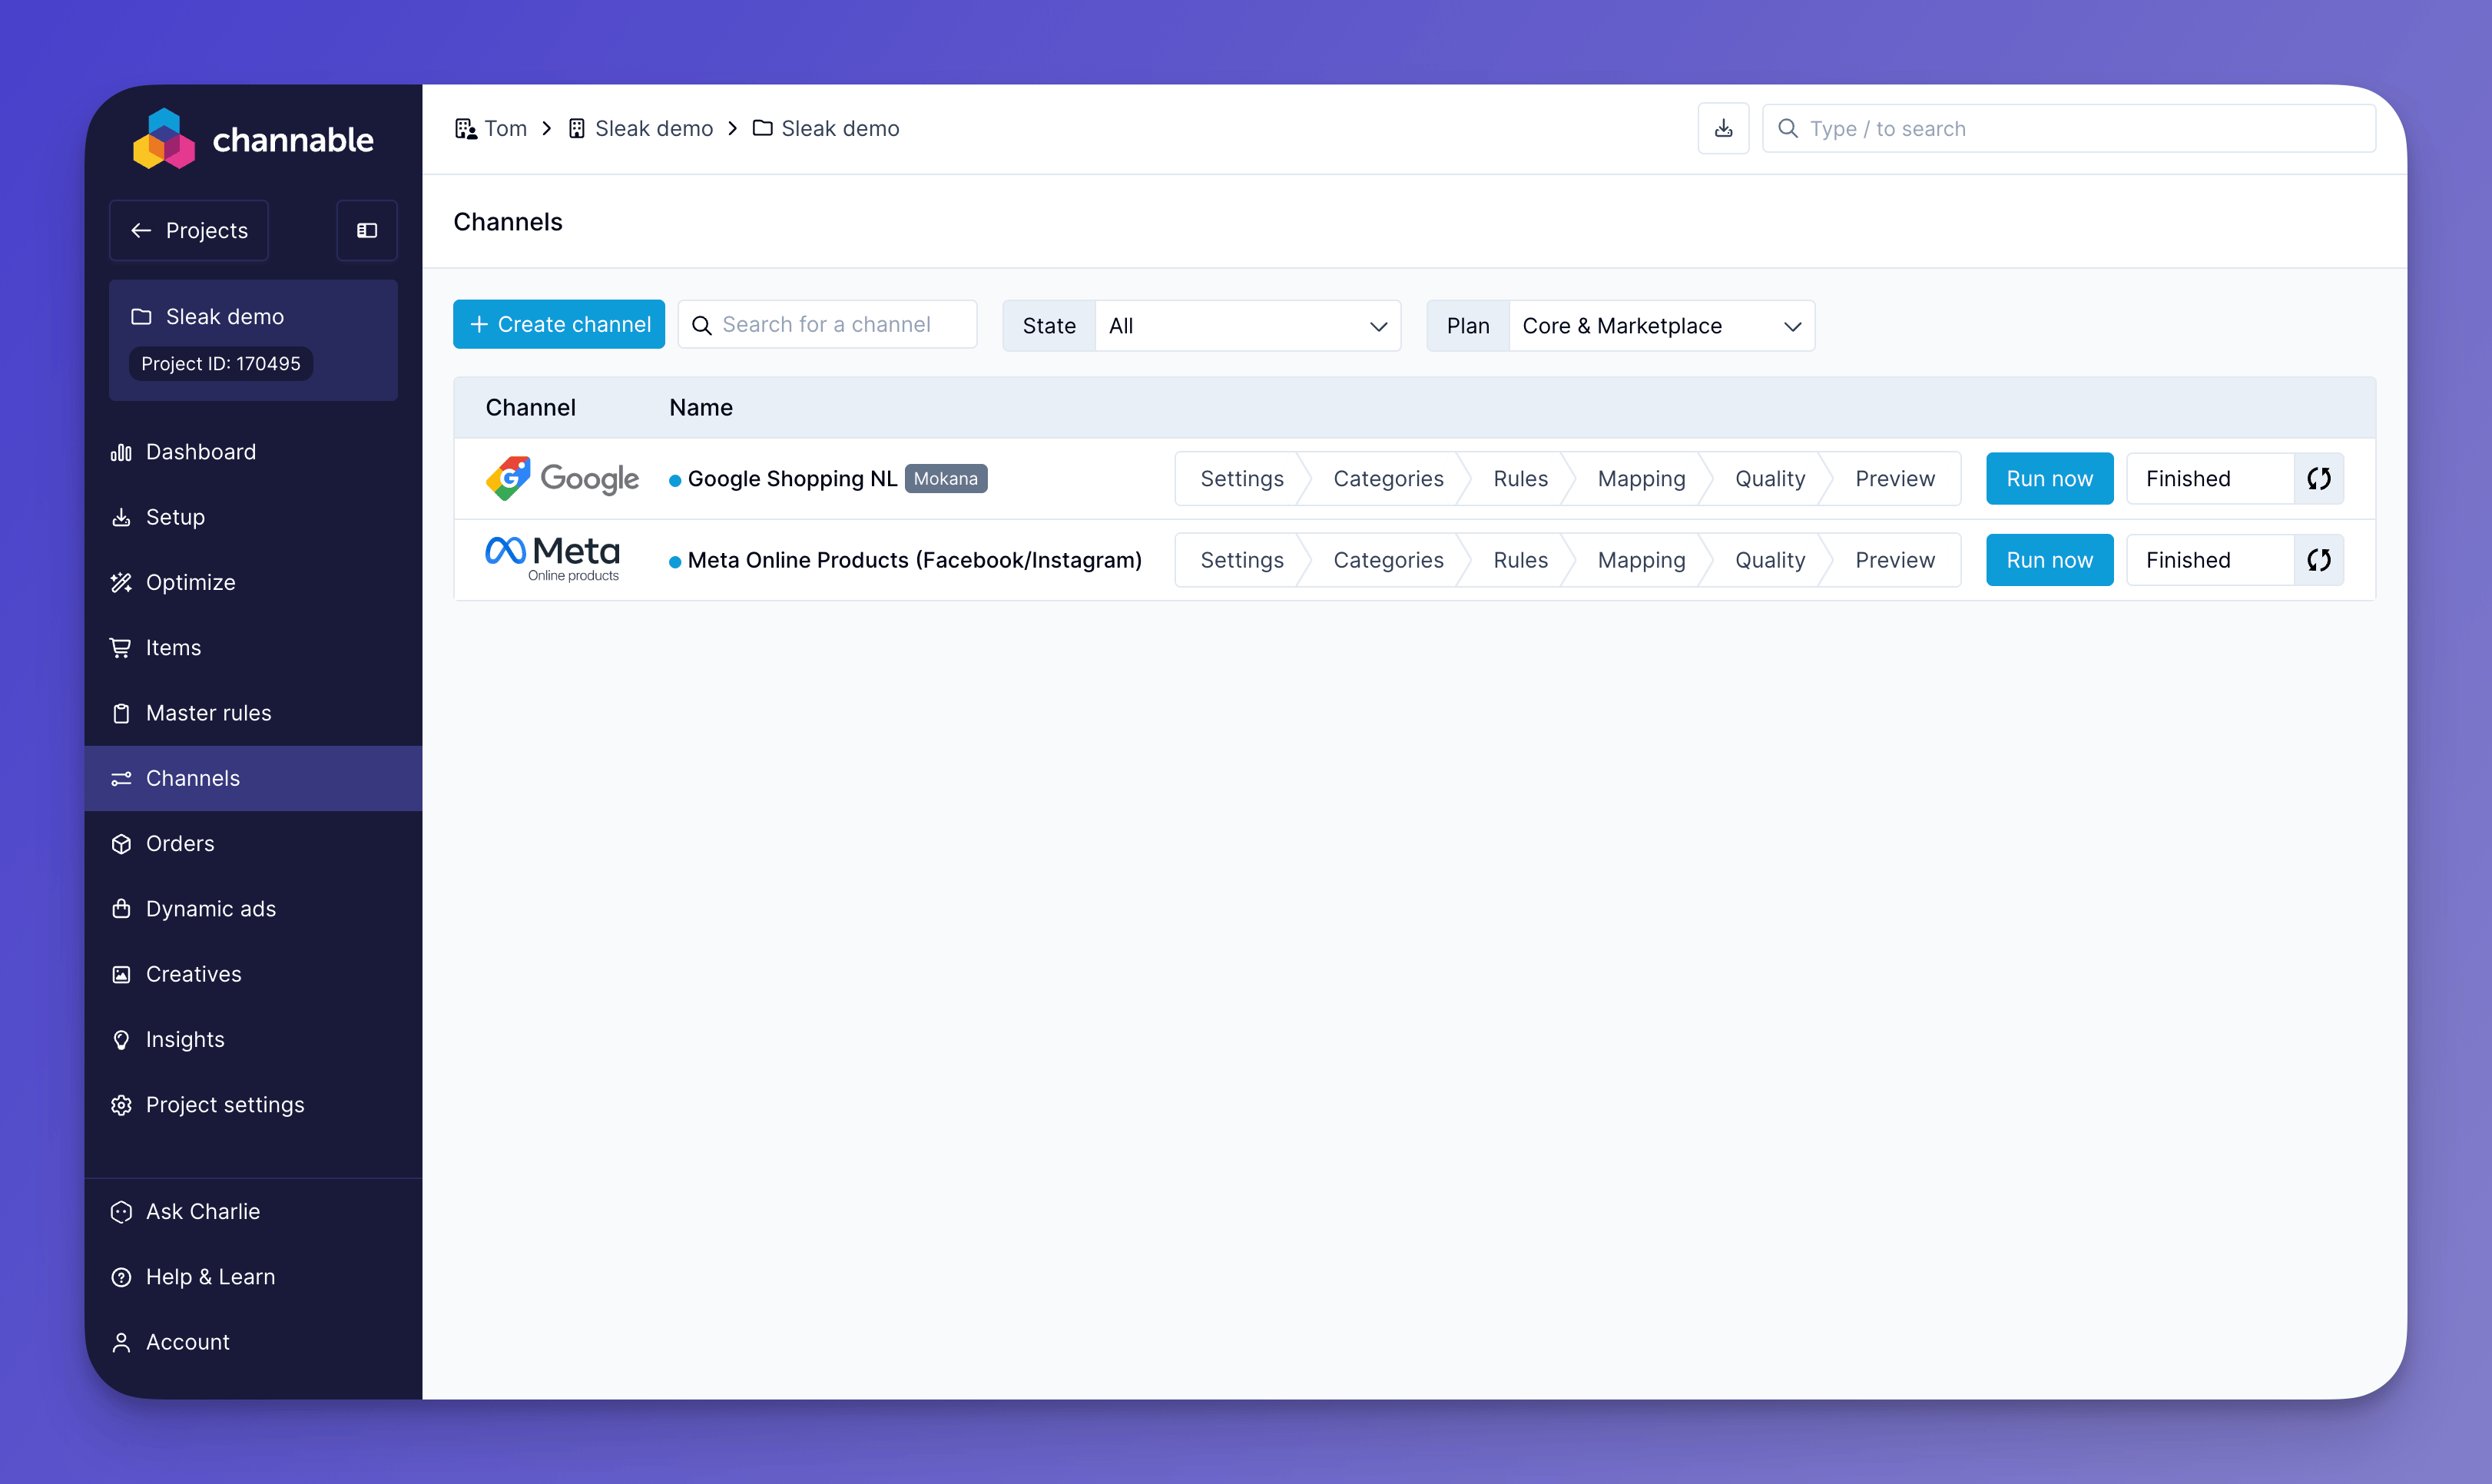2492x1484 pixels.
Task: Focus the Type / to search box
Action: [x=2068, y=128]
